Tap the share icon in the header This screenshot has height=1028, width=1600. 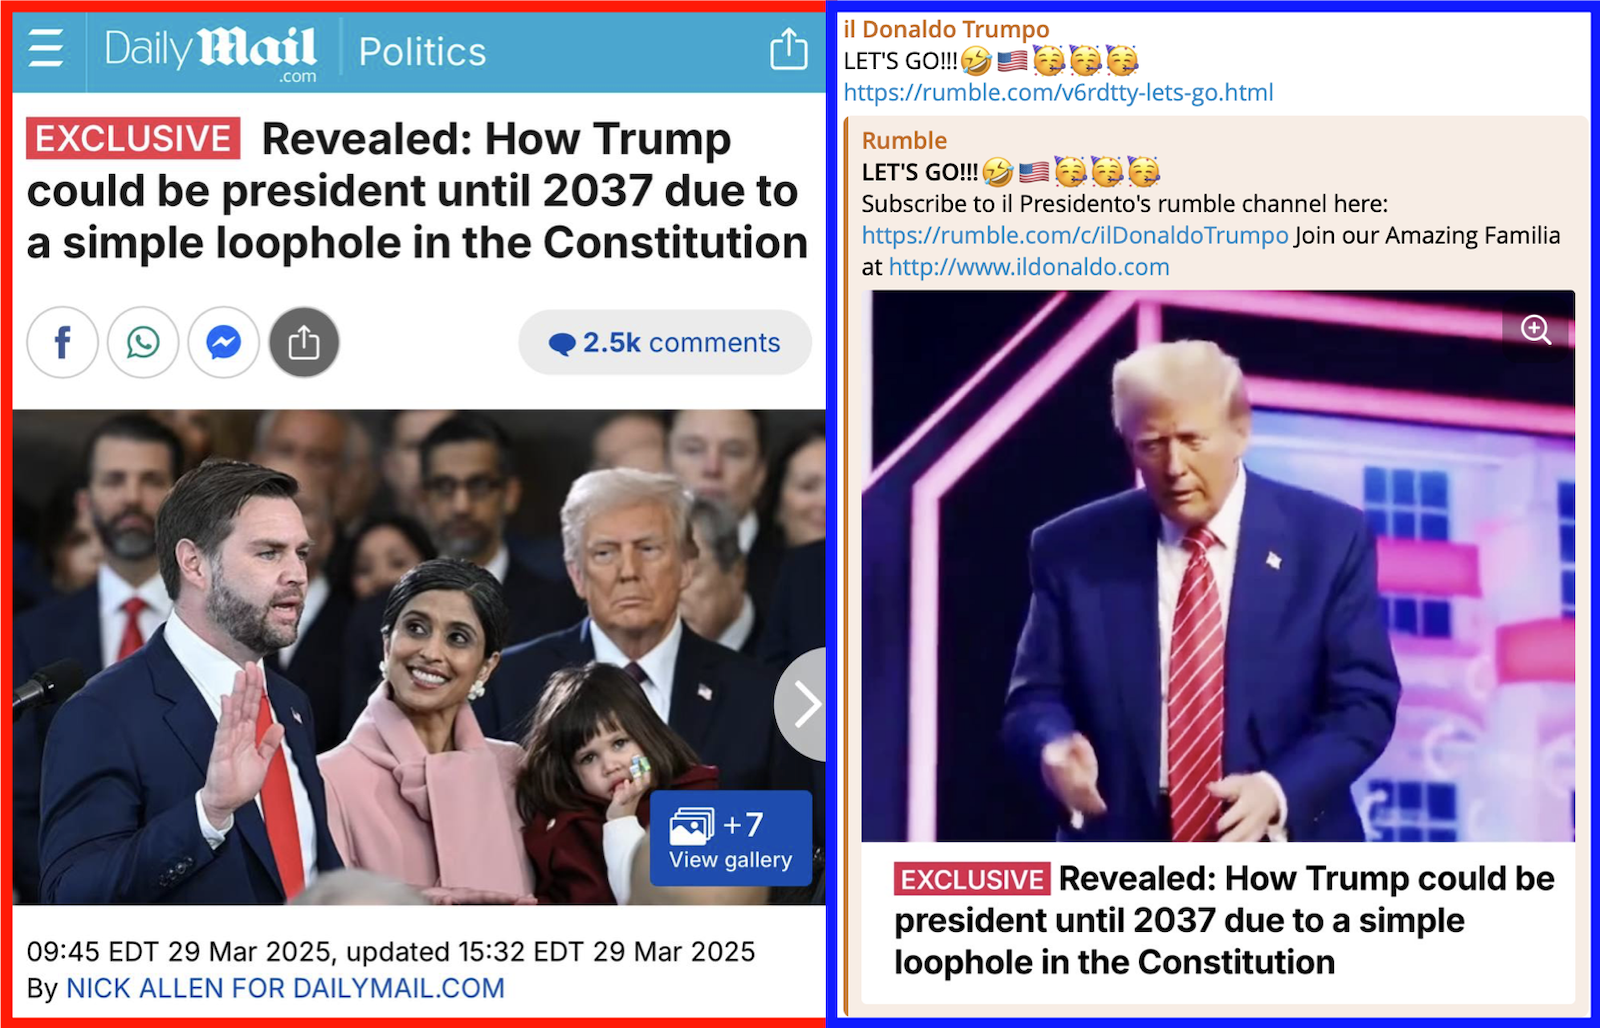click(x=788, y=48)
